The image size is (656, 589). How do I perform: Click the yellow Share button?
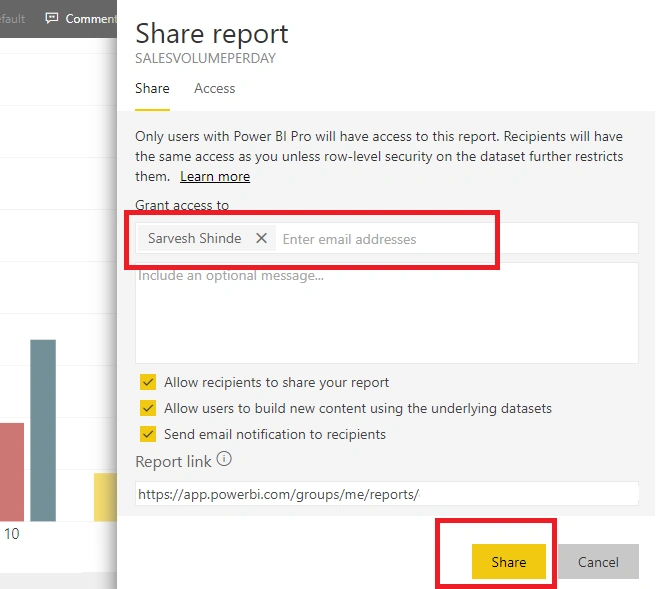click(509, 561)
